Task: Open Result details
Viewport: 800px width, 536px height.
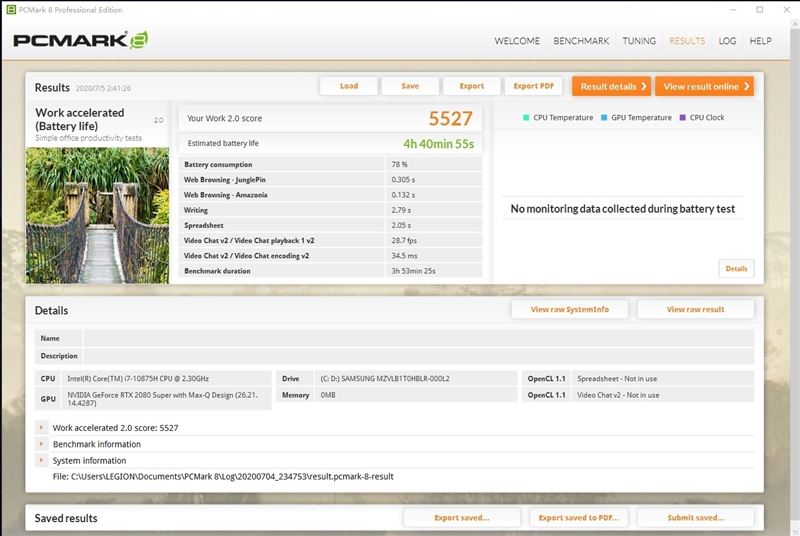Action: coord(611,87)
